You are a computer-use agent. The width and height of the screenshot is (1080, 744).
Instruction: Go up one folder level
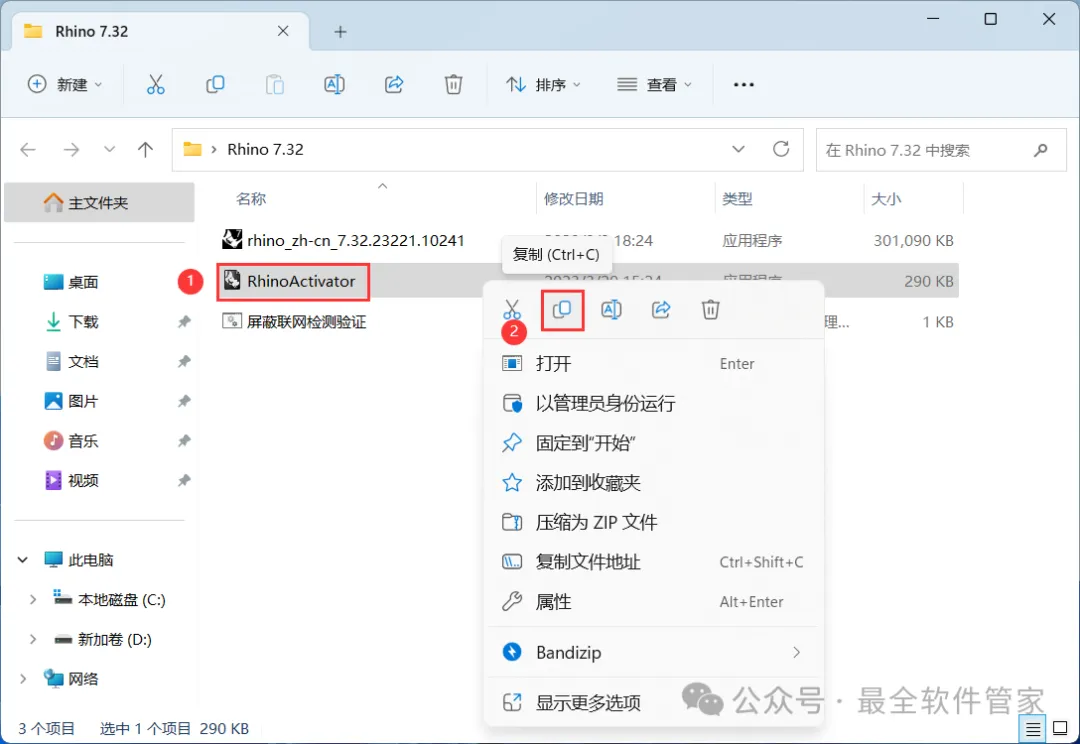(x=145, y=149)
